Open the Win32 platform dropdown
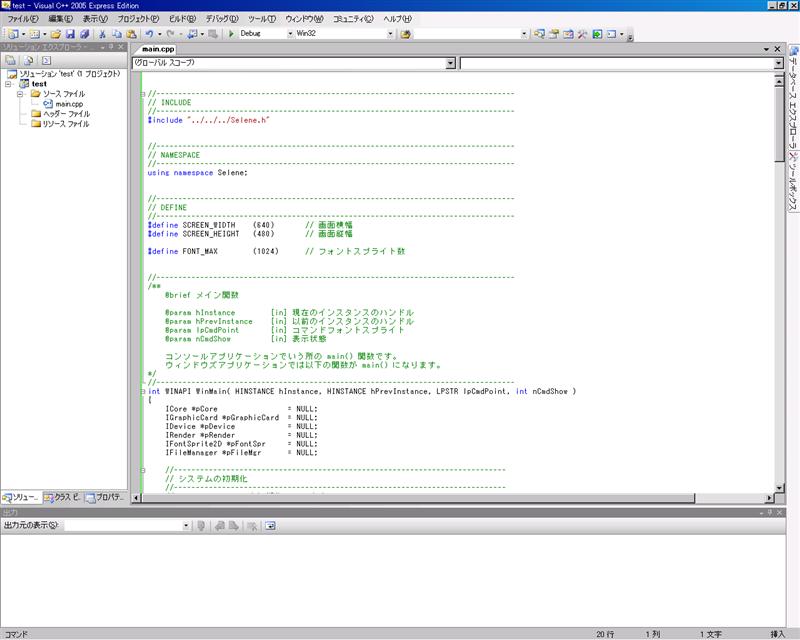This screenshot has height=640, width=800. (x=390, y=34)
